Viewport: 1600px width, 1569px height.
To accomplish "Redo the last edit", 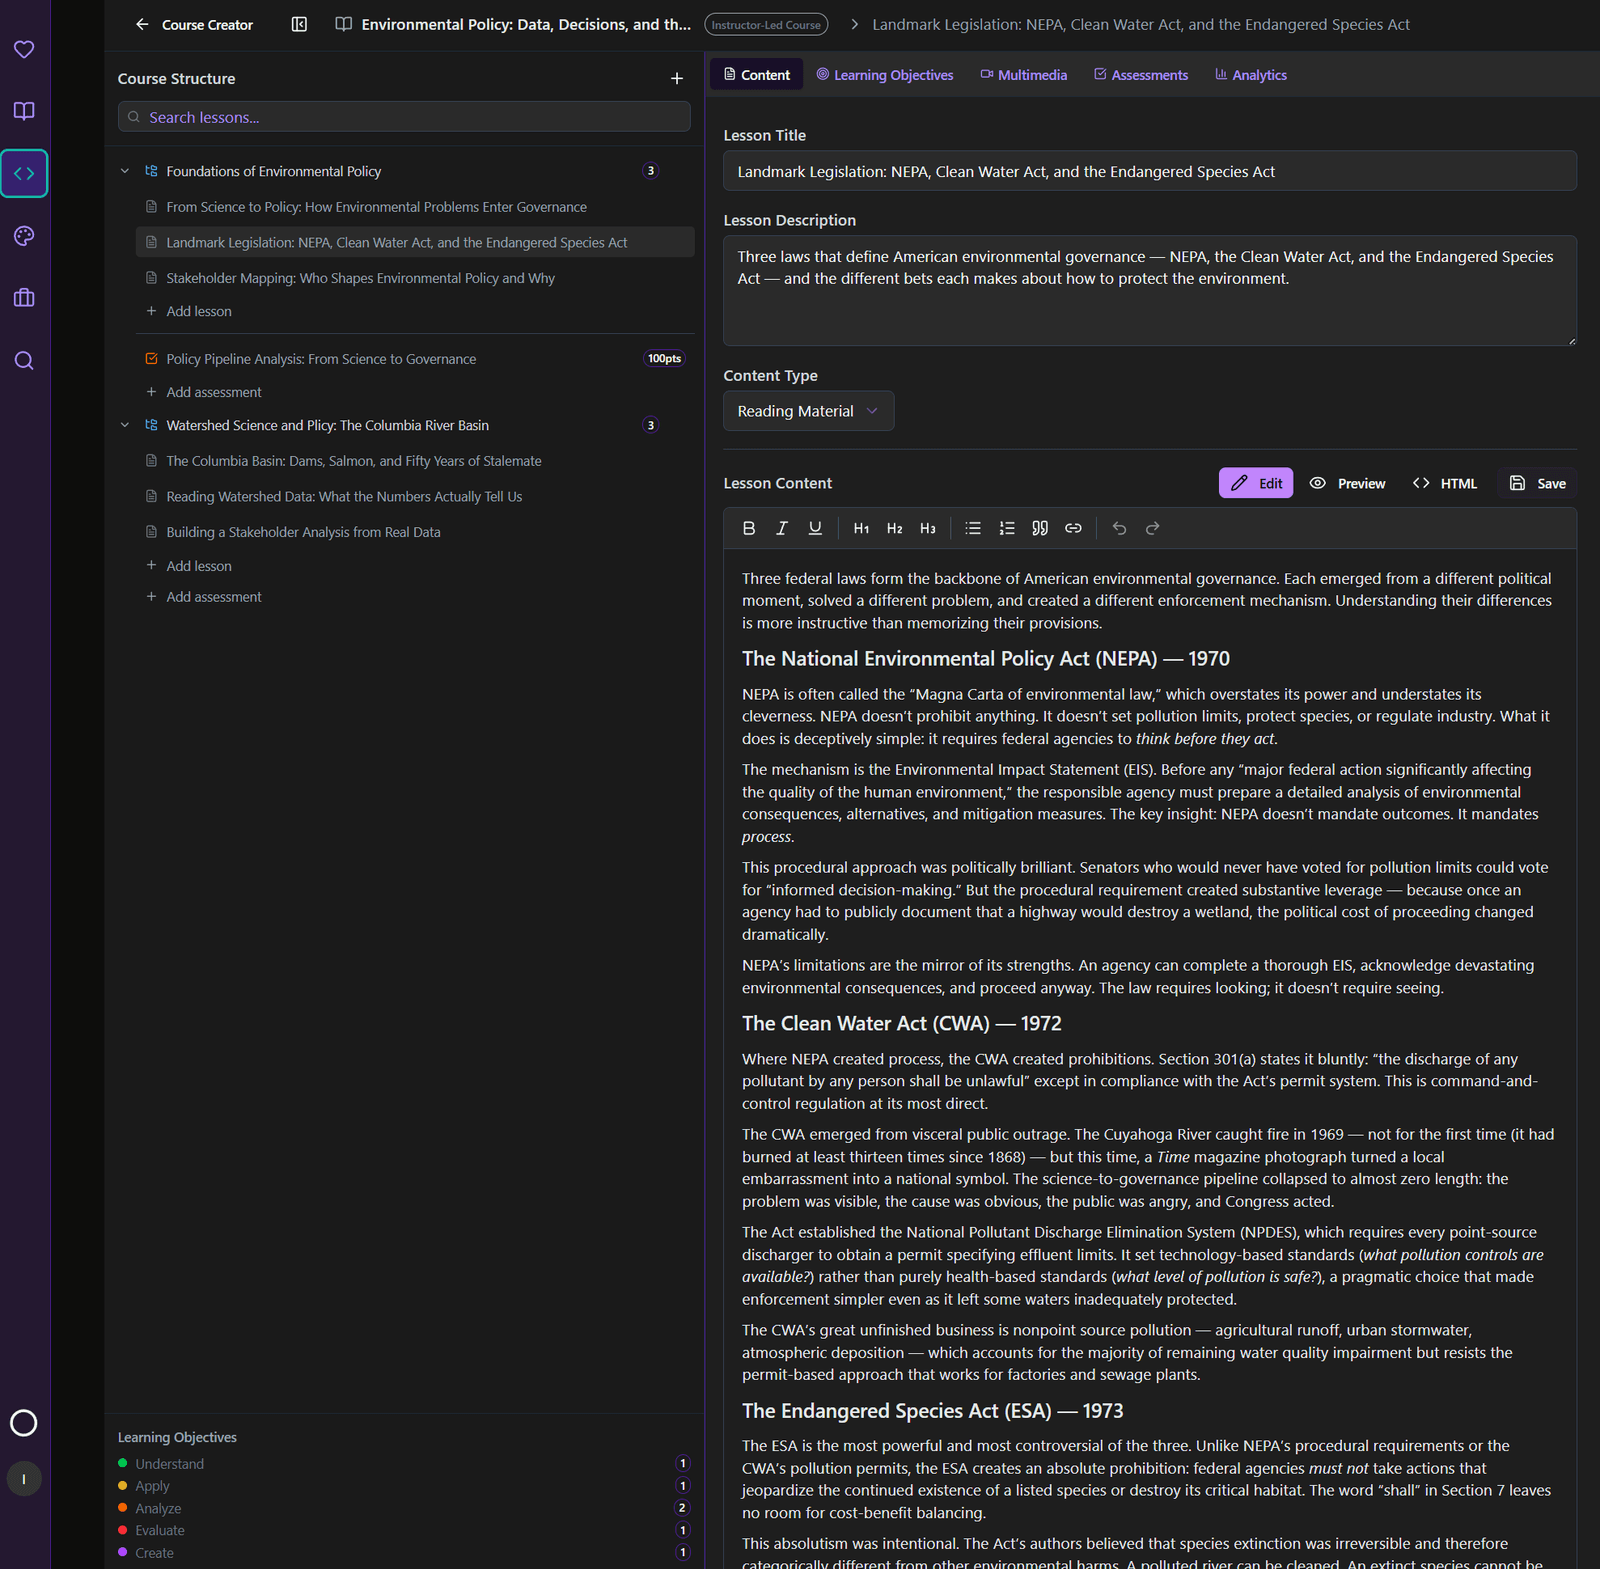I will (1152, 528).
